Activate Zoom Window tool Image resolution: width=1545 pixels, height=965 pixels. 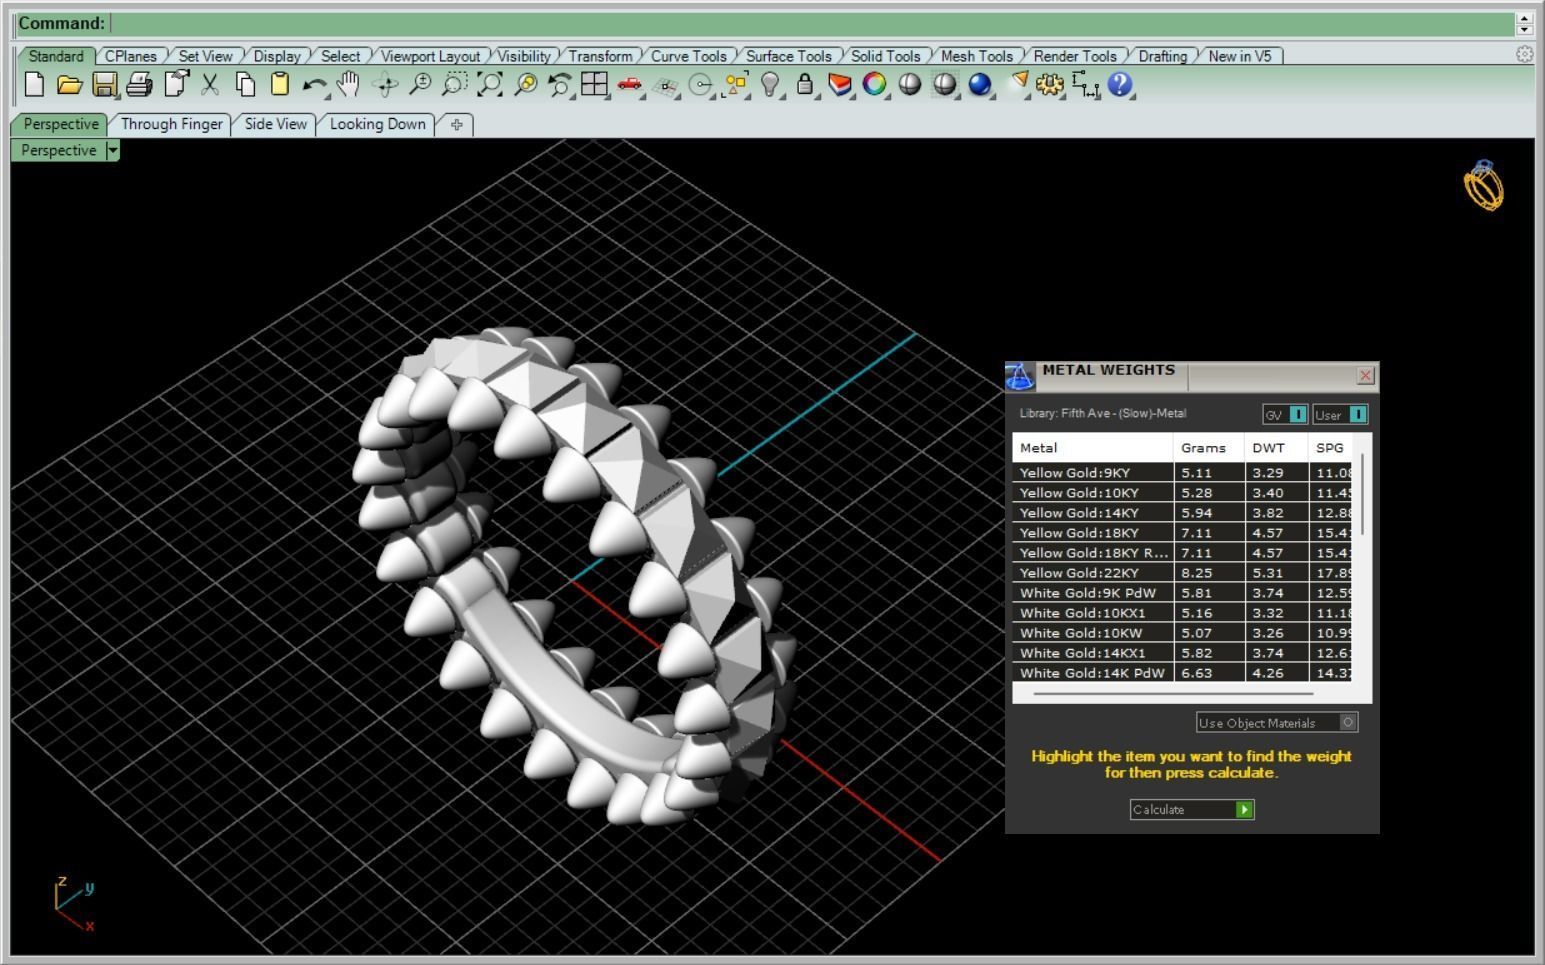click(455, 85)
